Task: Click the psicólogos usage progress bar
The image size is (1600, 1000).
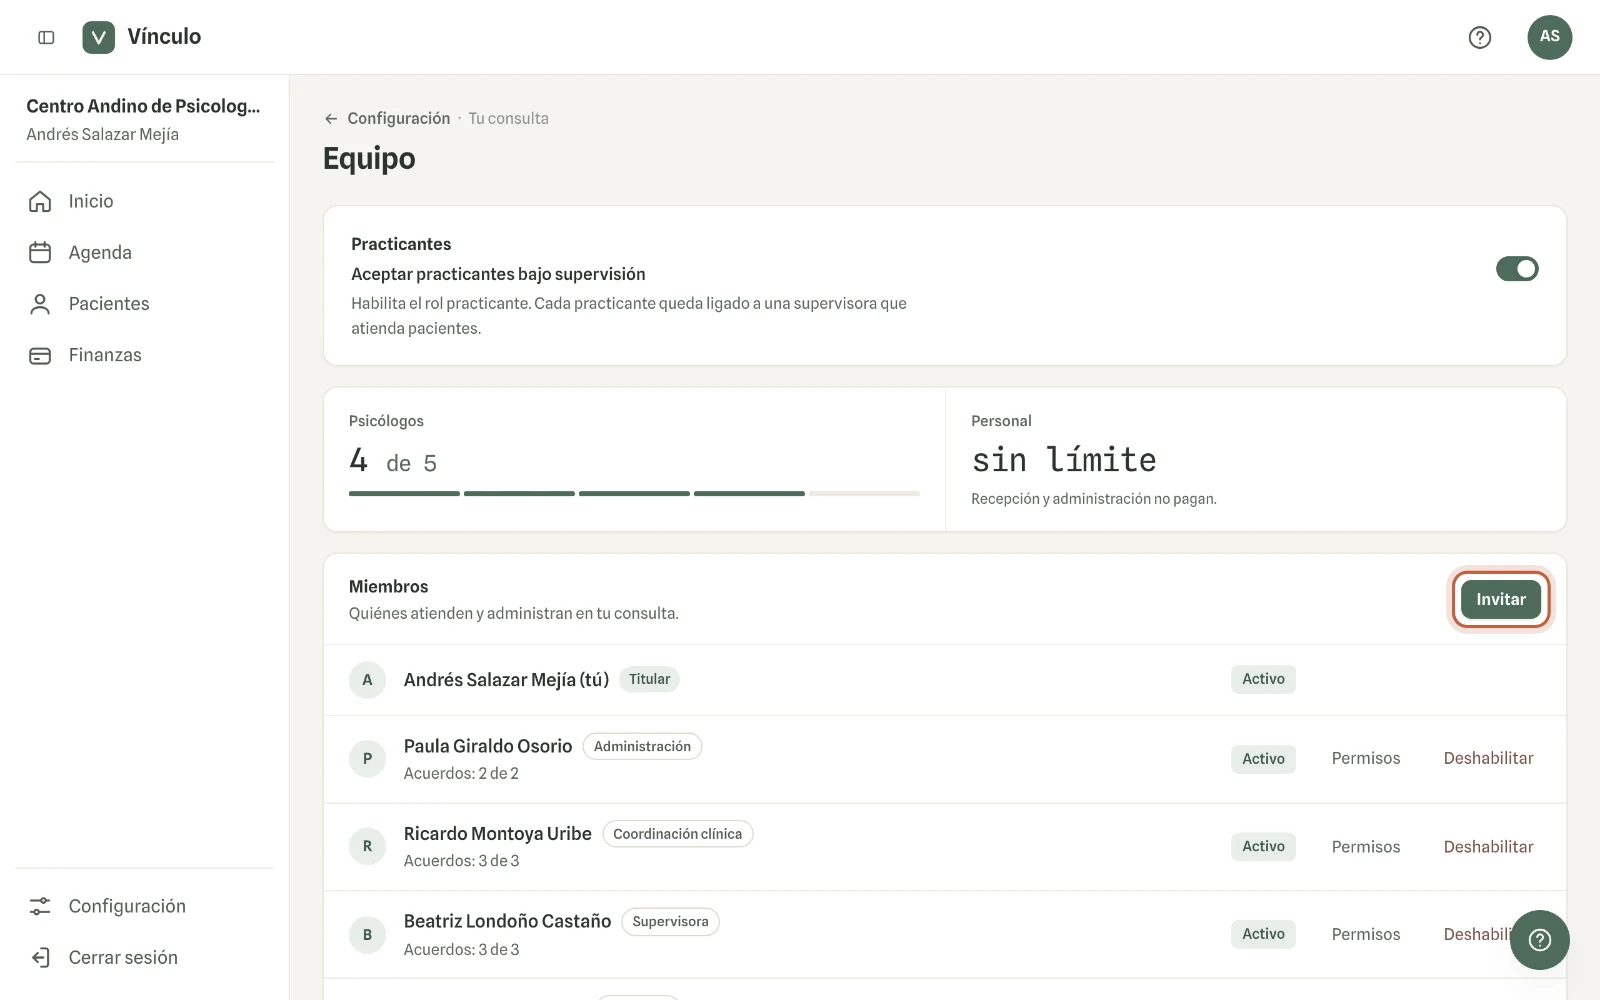Action: [x=634, y=493]
